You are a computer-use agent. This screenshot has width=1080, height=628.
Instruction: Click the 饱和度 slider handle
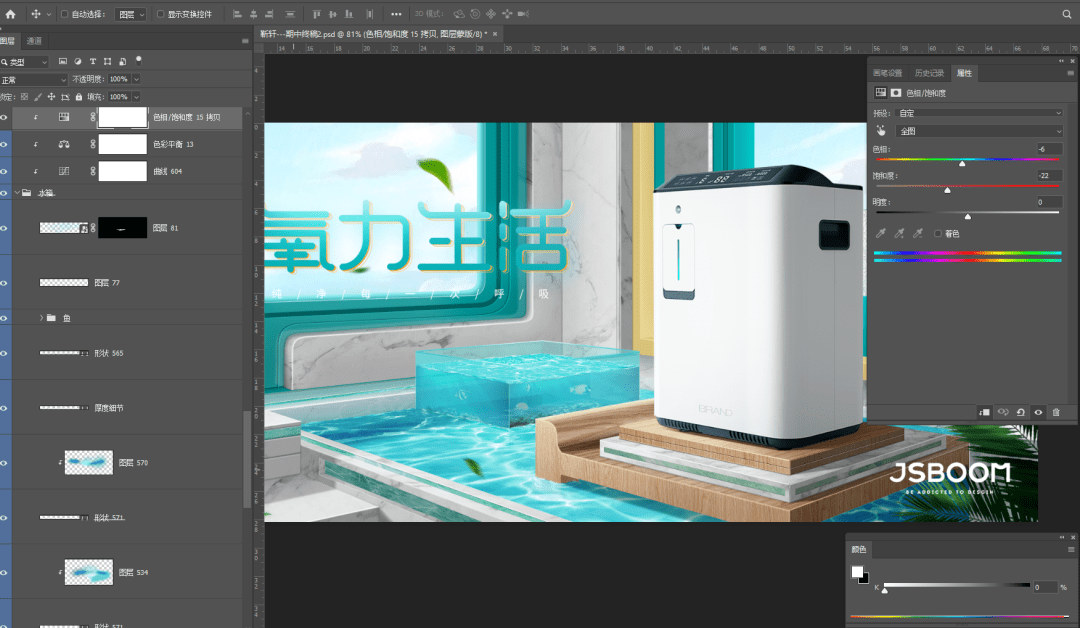click(x=947, y=190)
